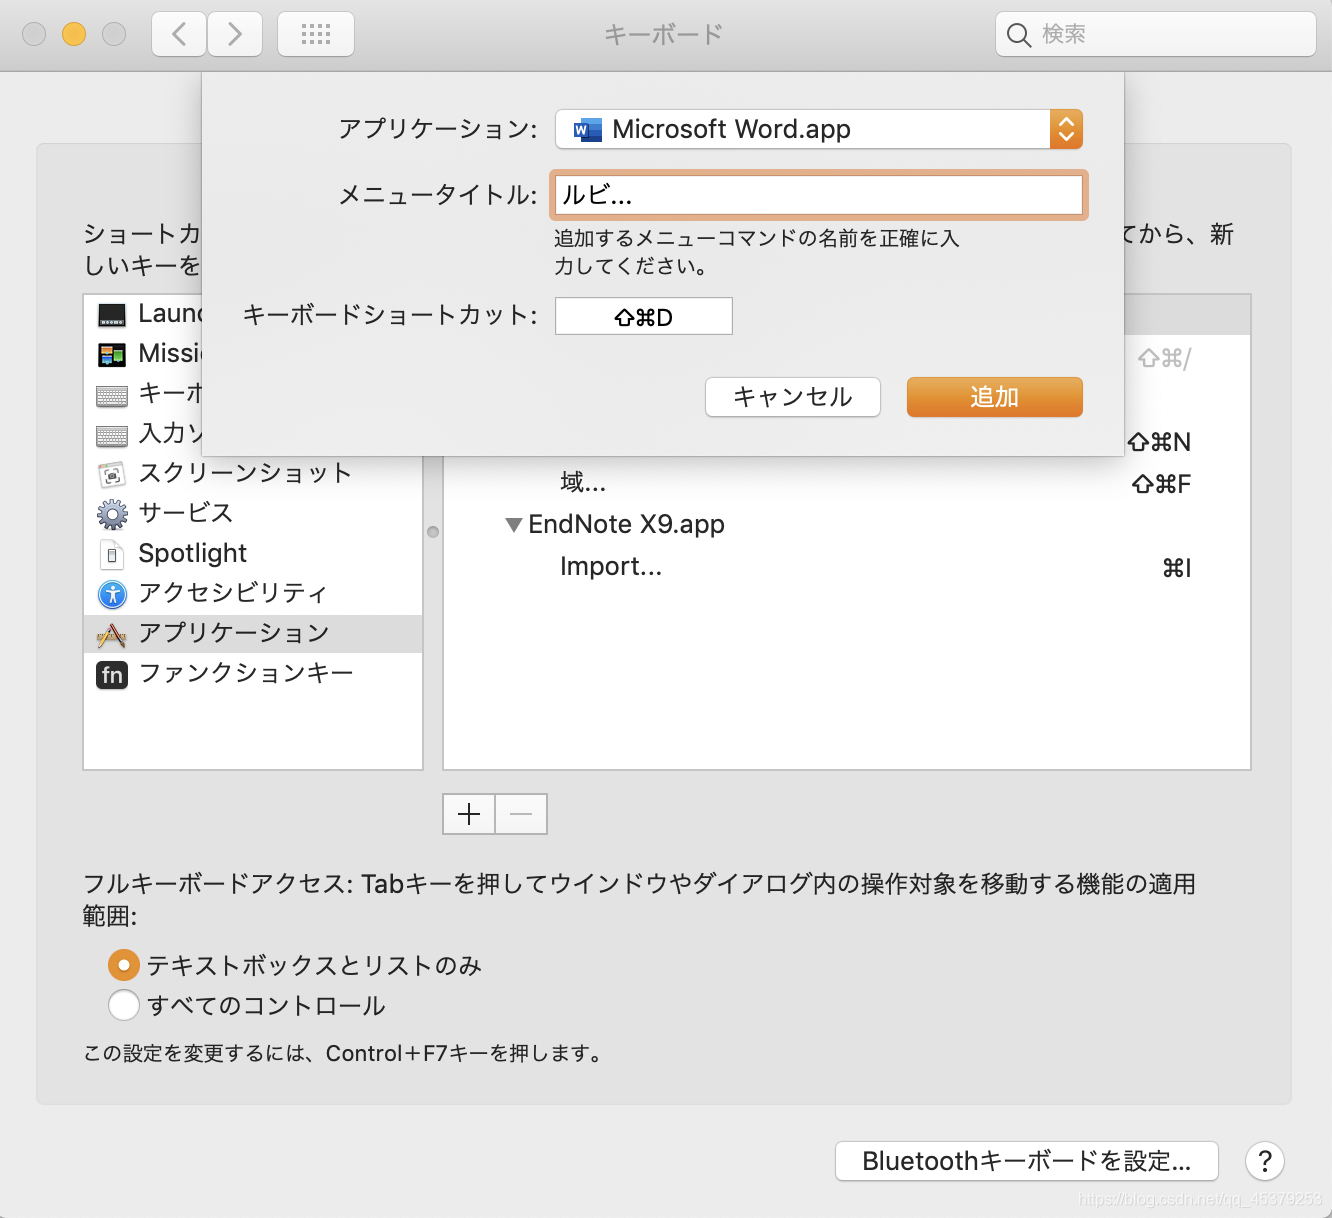
Task: Click the サービス gear icon
Action: (x=112, y=514)
